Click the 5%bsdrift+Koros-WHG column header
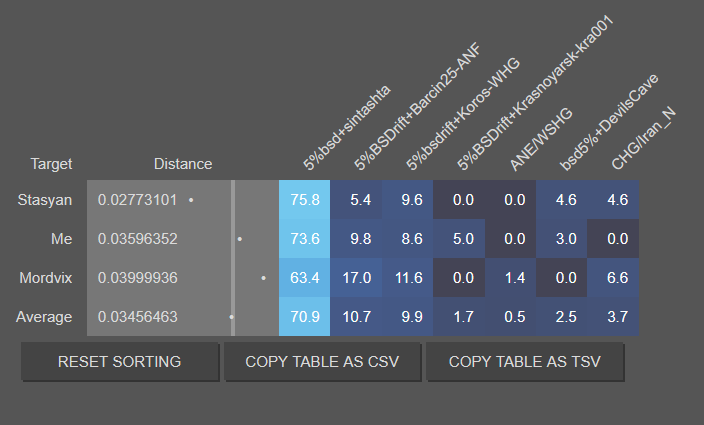The image size is (704, 425). [x=463, y=114]
